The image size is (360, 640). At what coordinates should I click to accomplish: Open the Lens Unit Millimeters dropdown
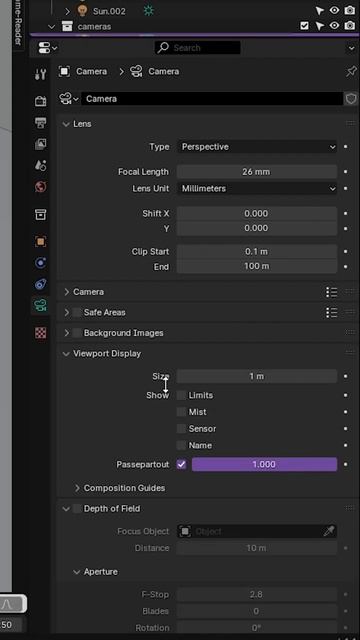click(x=257, y=189)
